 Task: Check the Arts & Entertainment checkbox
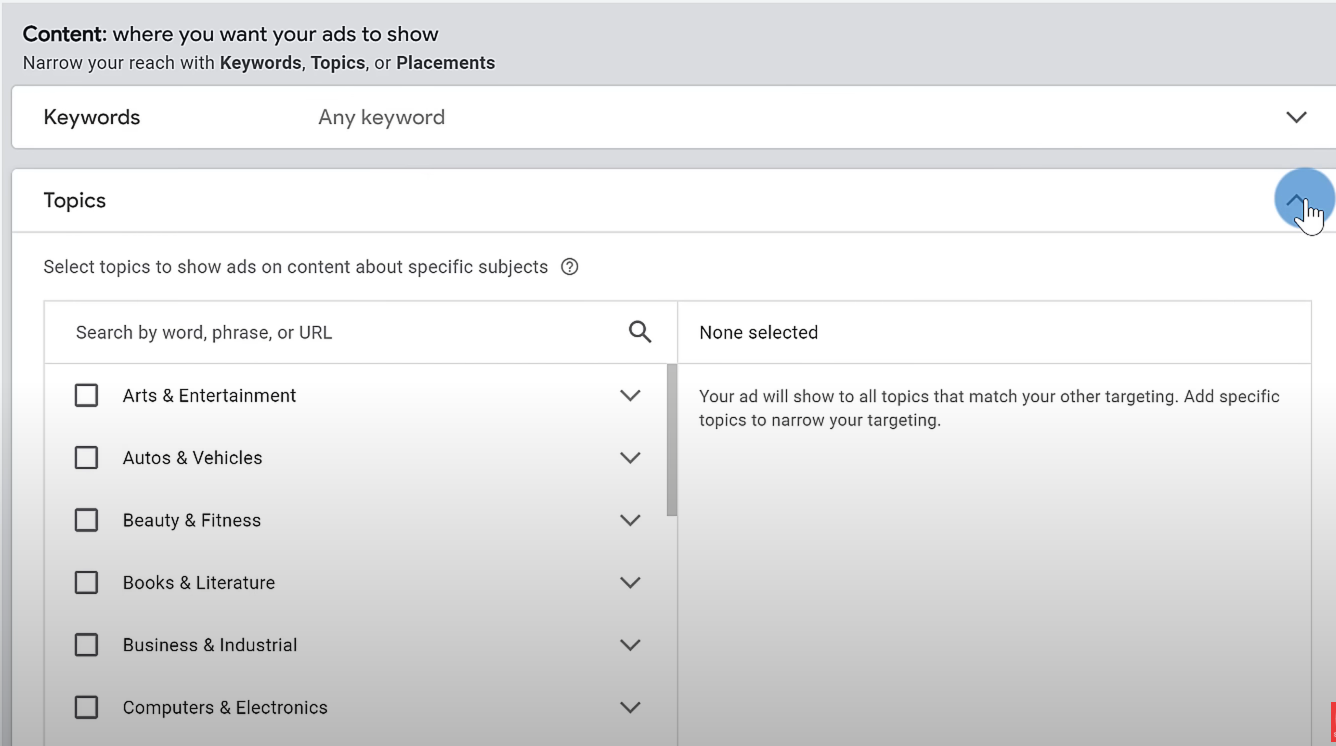coord(86,394)
